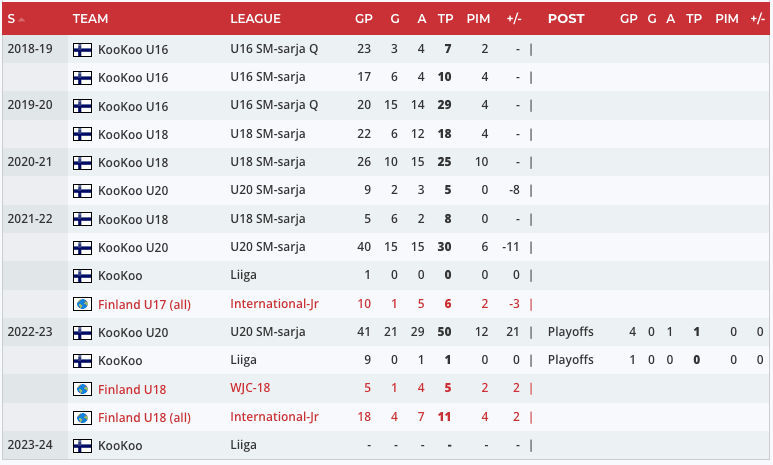Click the flag icon next to Finland U17 (all)
773x465 pixels.
tap(82, 304)
